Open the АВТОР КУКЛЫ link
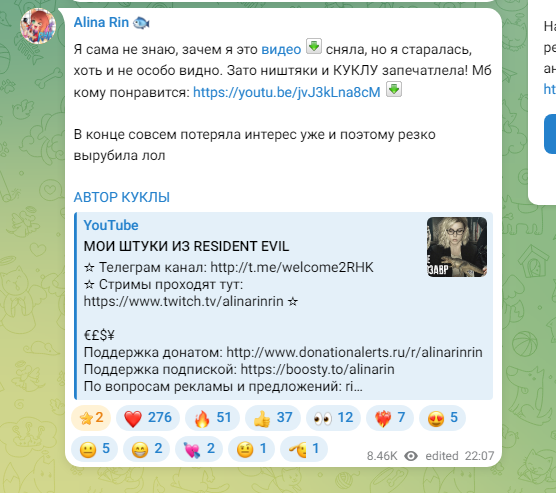Screen dimensions: 556x493 pyautogui.click(x=122, y=197)
